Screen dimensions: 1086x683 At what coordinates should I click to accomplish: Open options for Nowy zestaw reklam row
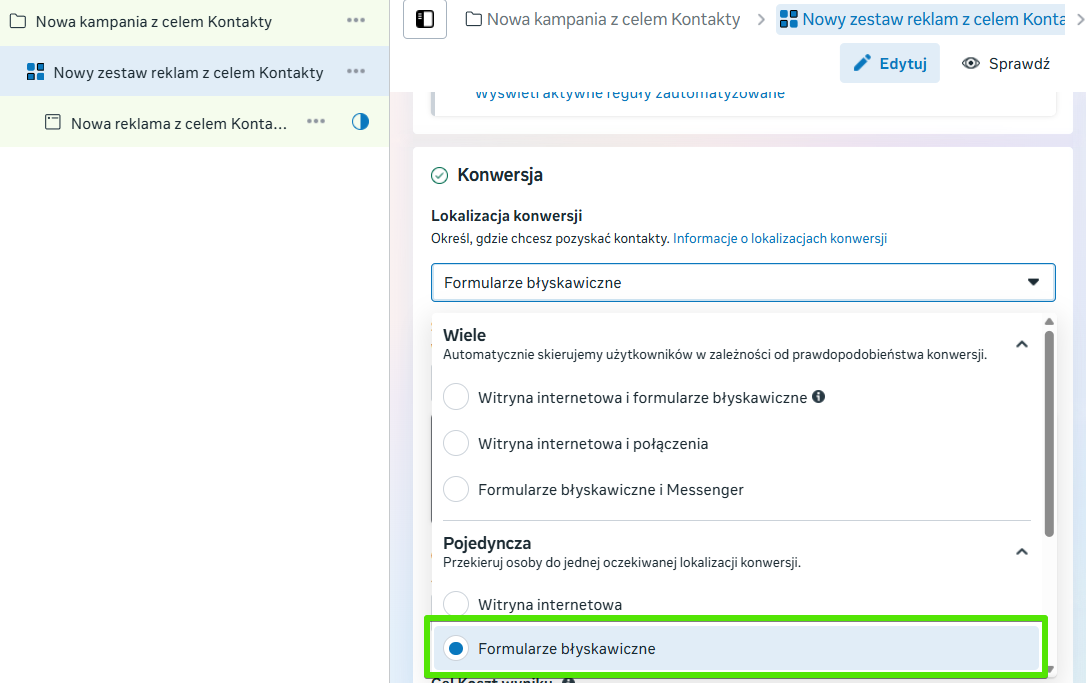(356, 72)
